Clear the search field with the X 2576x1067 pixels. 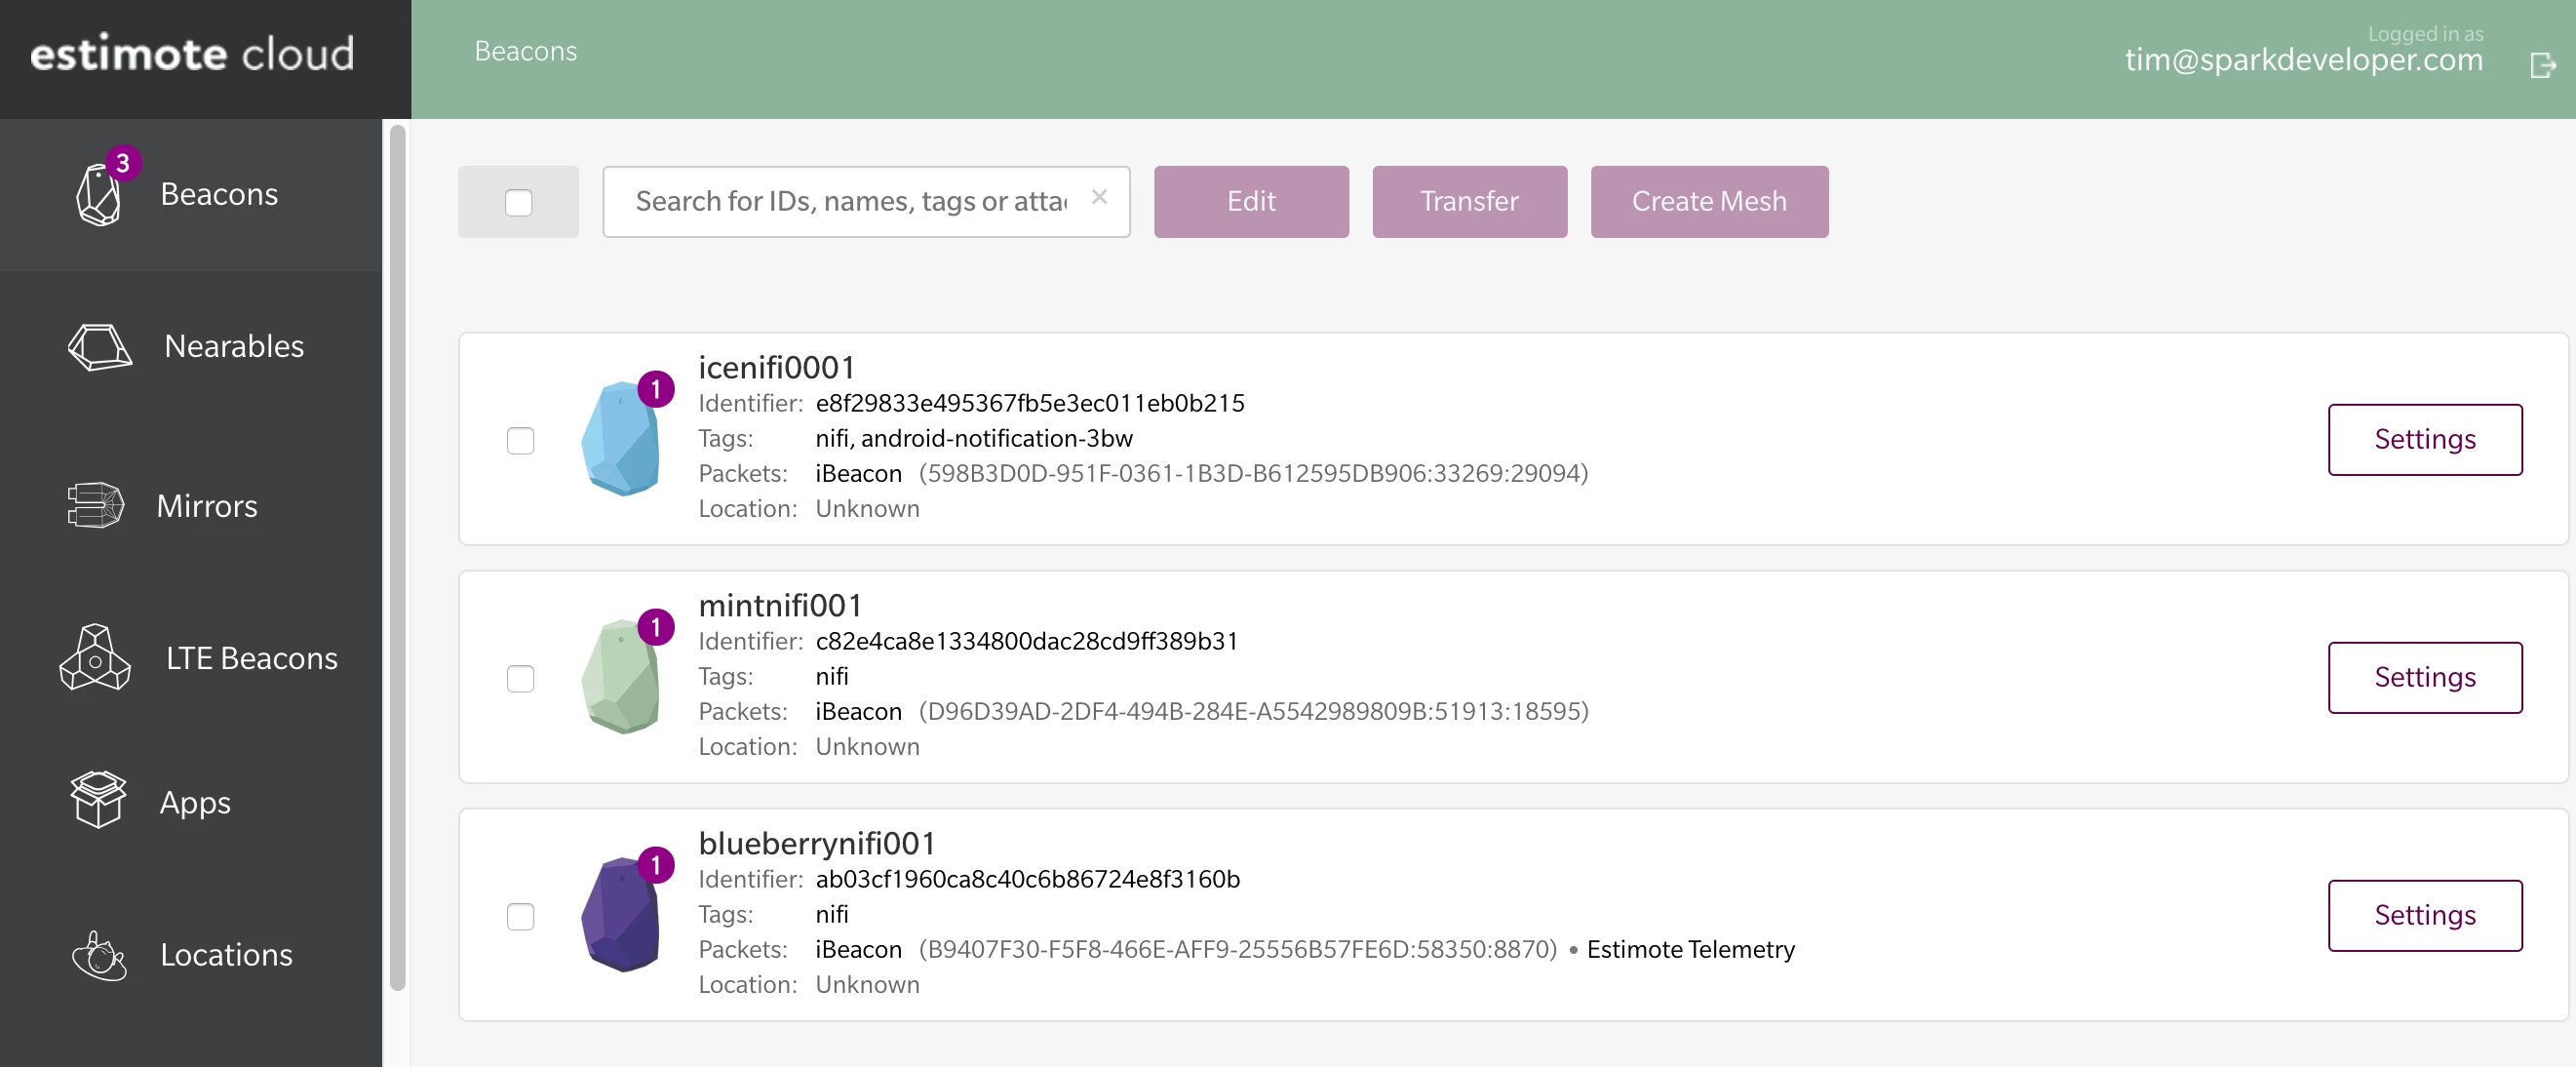[x=1099, y=197]
